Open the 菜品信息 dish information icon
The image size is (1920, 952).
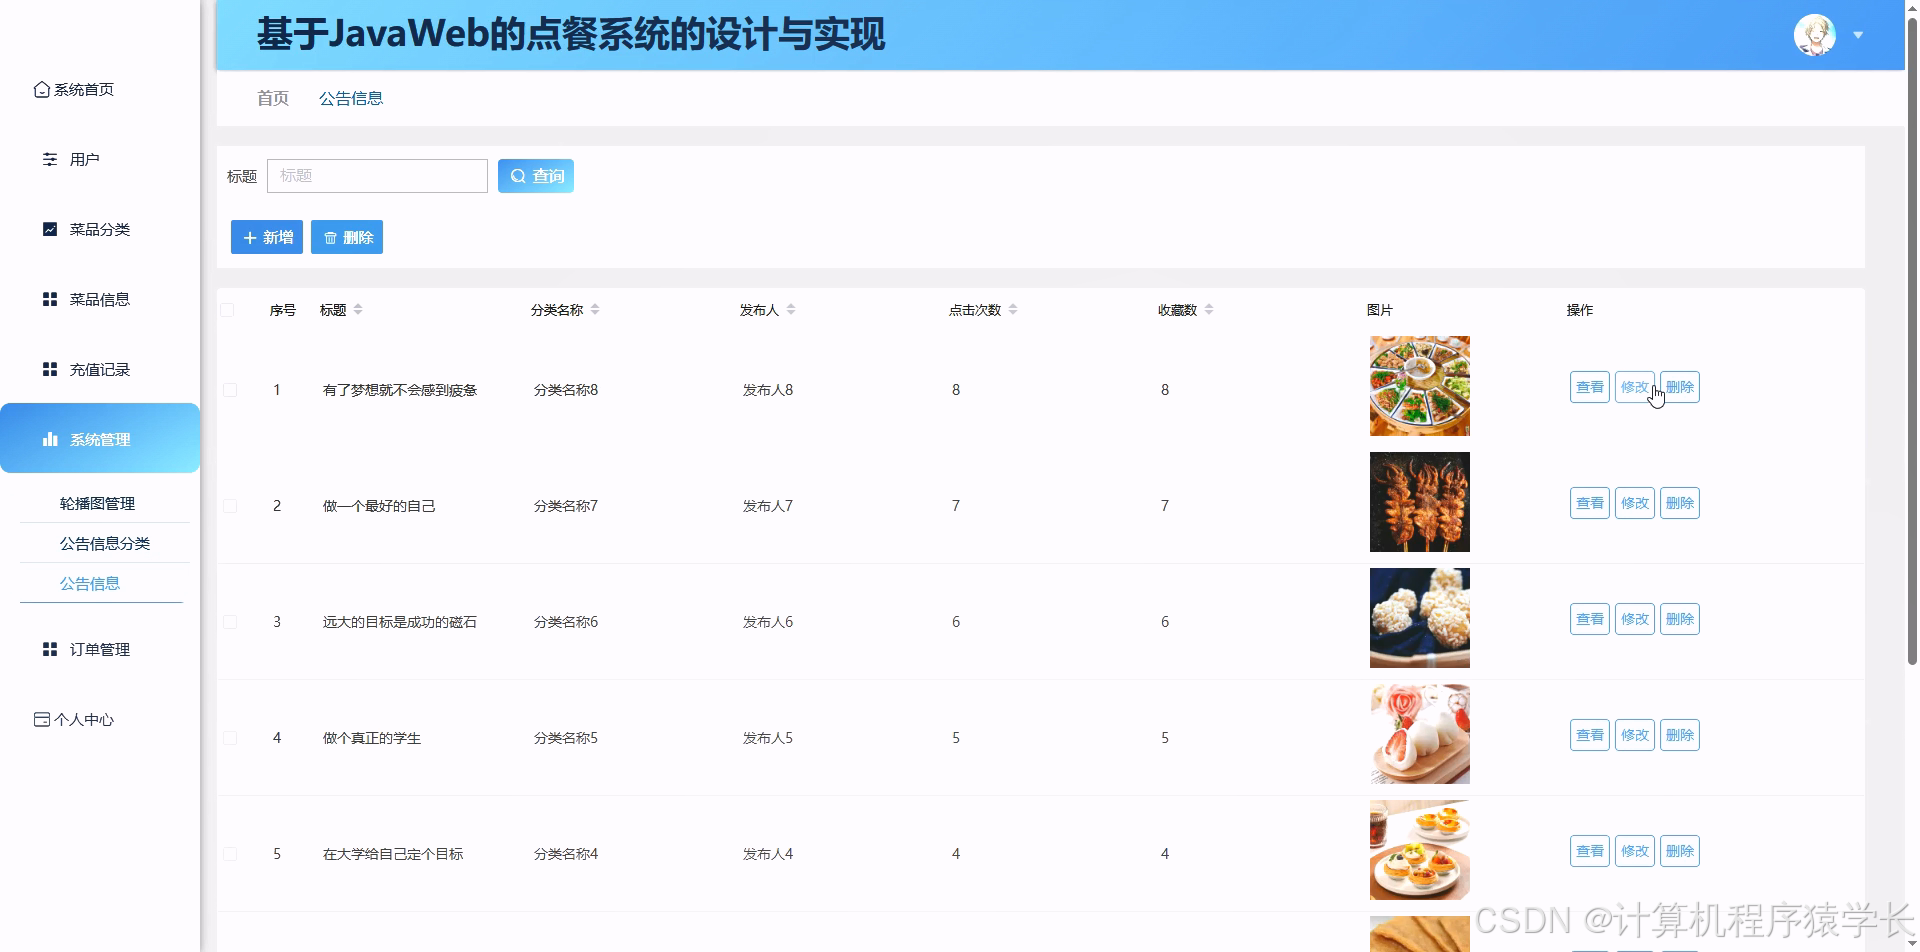(x=50, y=298)
